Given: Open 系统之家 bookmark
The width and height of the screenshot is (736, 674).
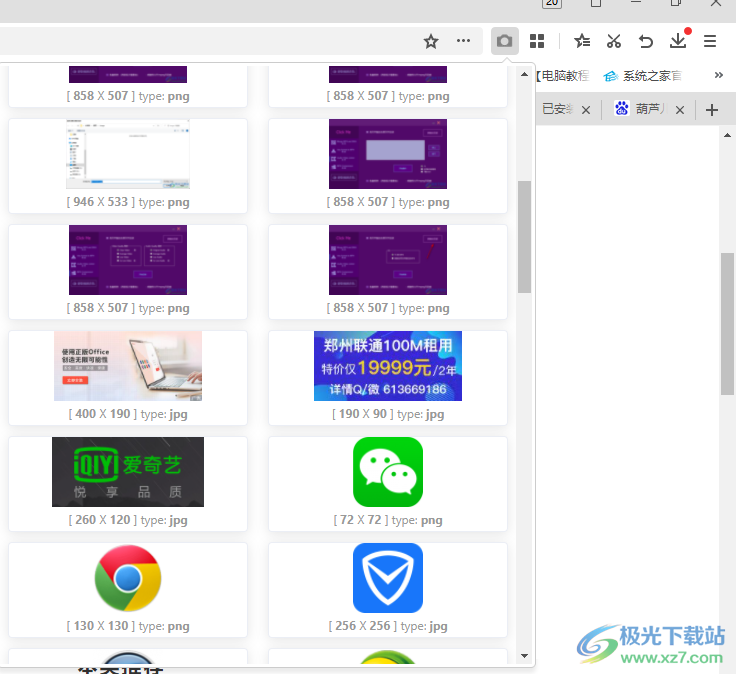Looking at the screenshot, I should click(643, 76).
